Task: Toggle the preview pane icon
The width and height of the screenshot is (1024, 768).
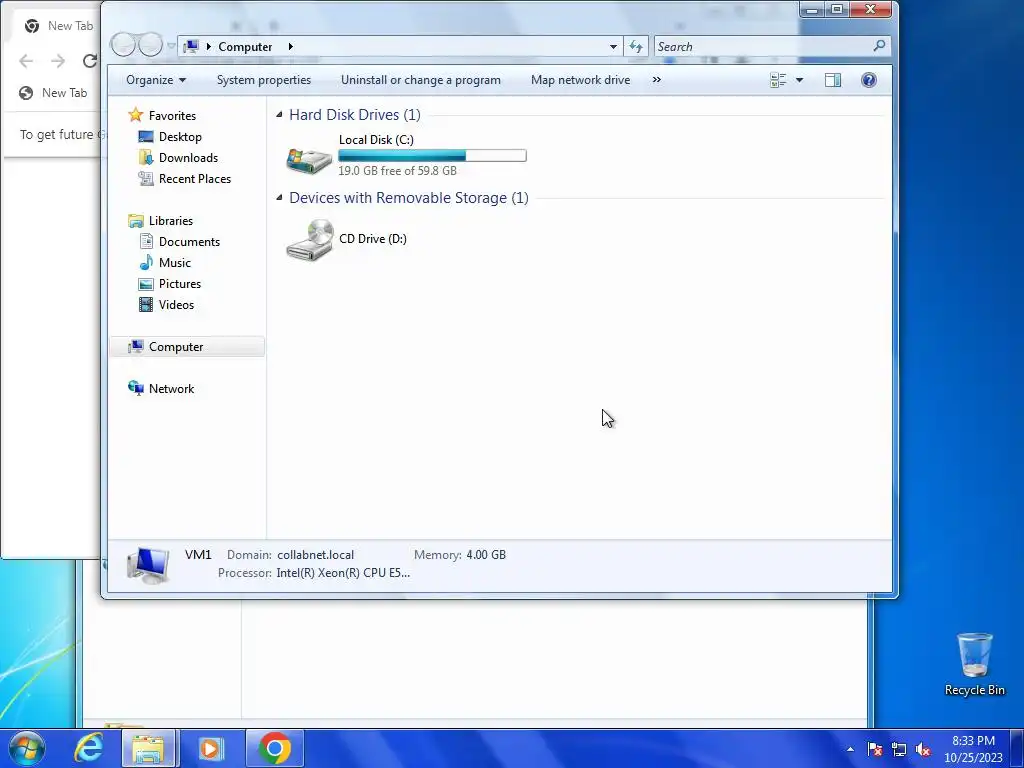Action: pos(833,80)
